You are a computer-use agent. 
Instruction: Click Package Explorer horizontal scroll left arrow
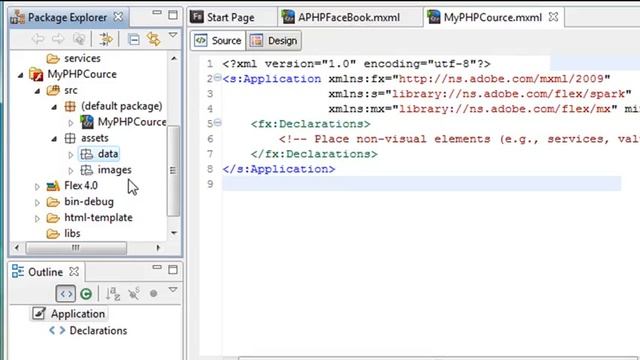coord(17,248)
